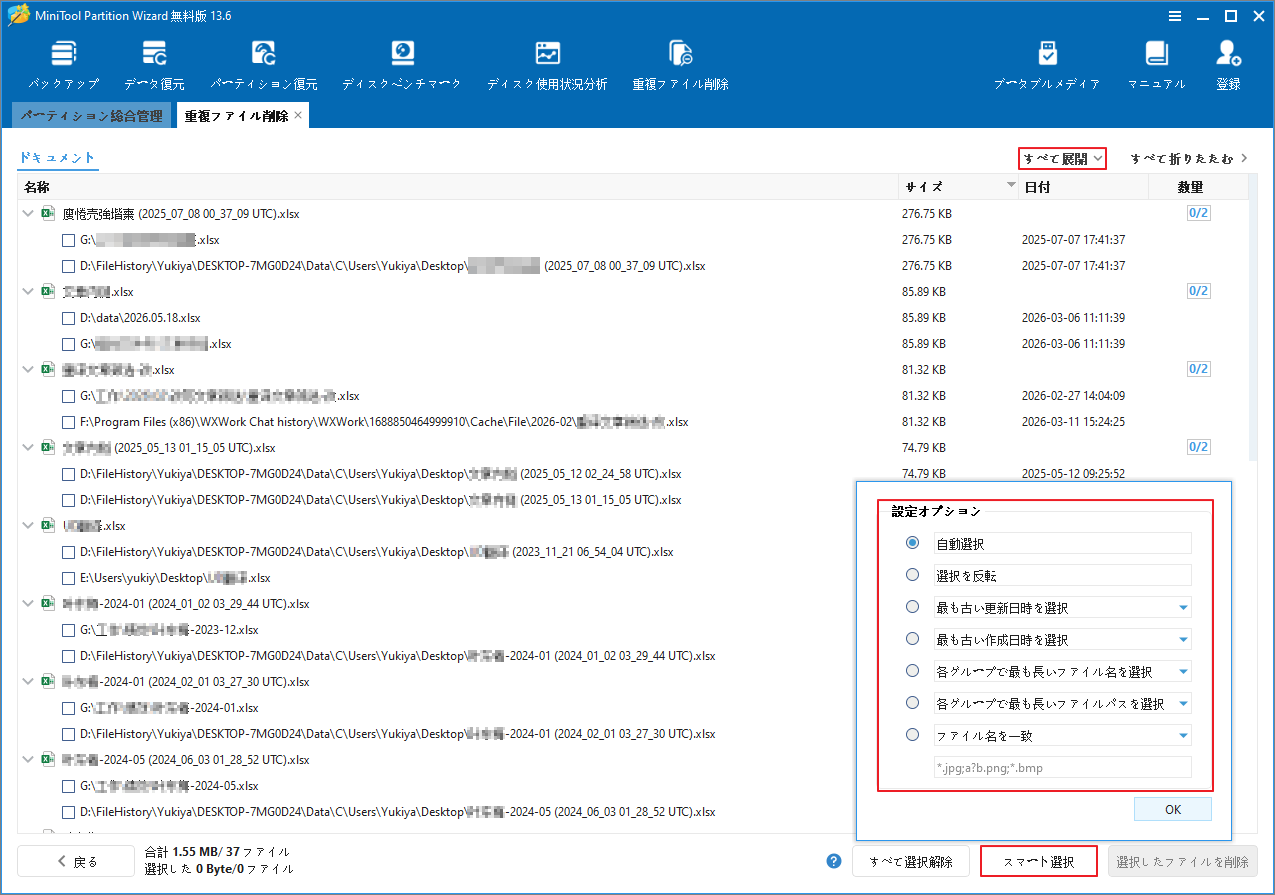Open the パーティション復元 tool

[x=264, y=65]
